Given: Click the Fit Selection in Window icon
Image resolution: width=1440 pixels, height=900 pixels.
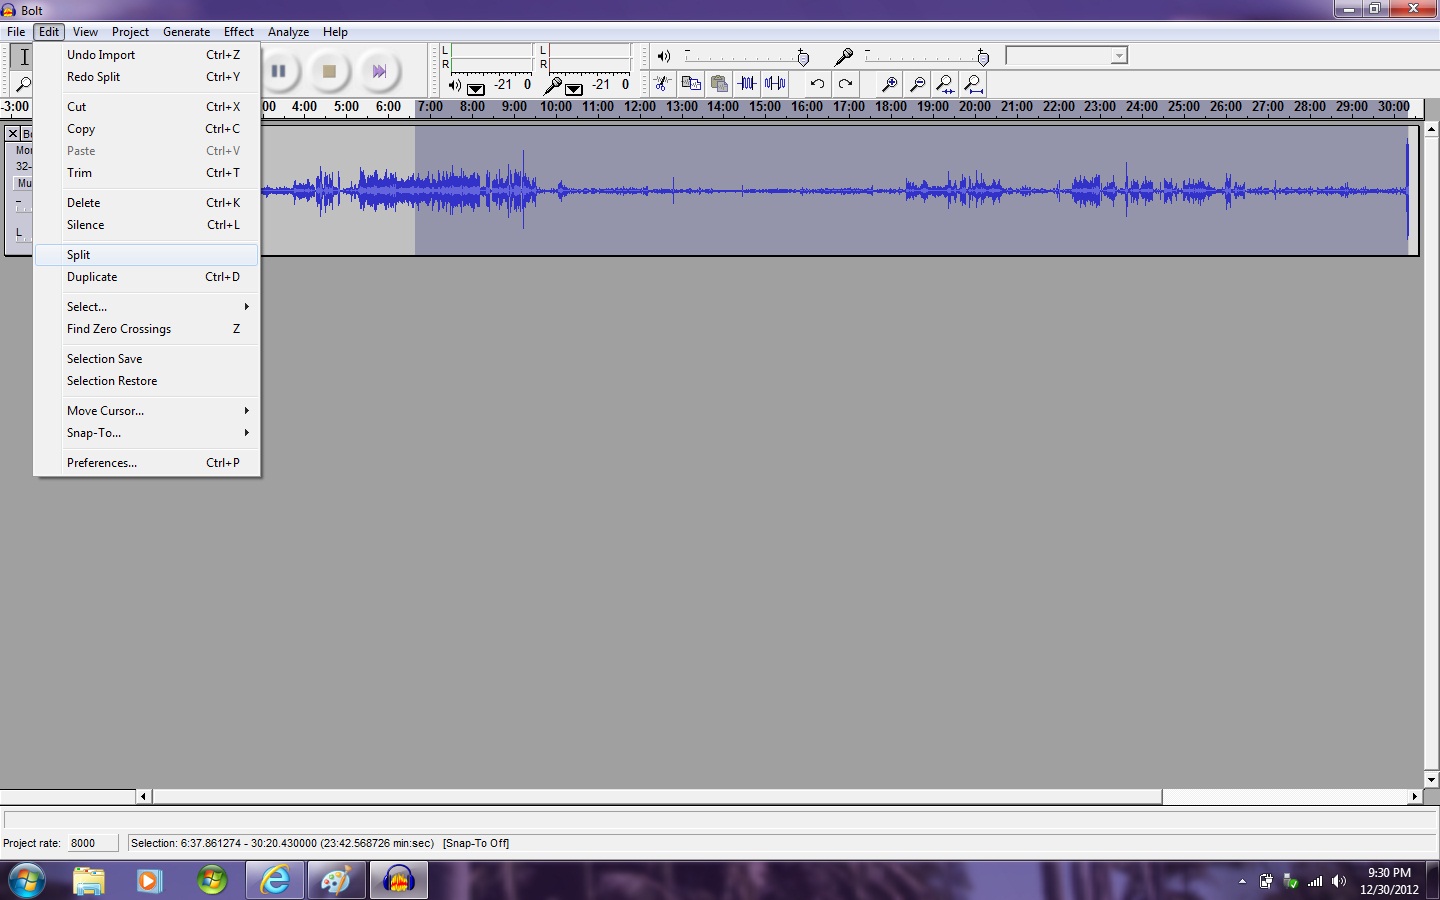Looking at the screenshot, I should click(x=945, y=84).
